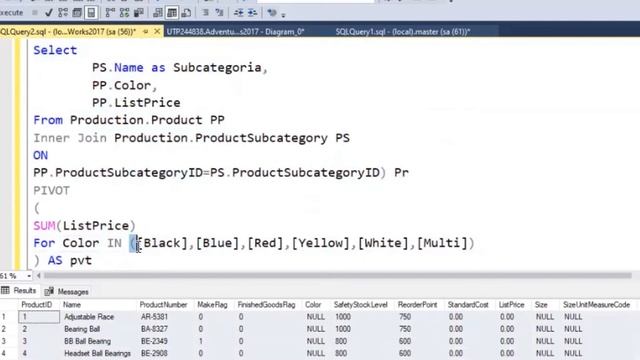Click the ListPrice column header

[x=511, y=305]
